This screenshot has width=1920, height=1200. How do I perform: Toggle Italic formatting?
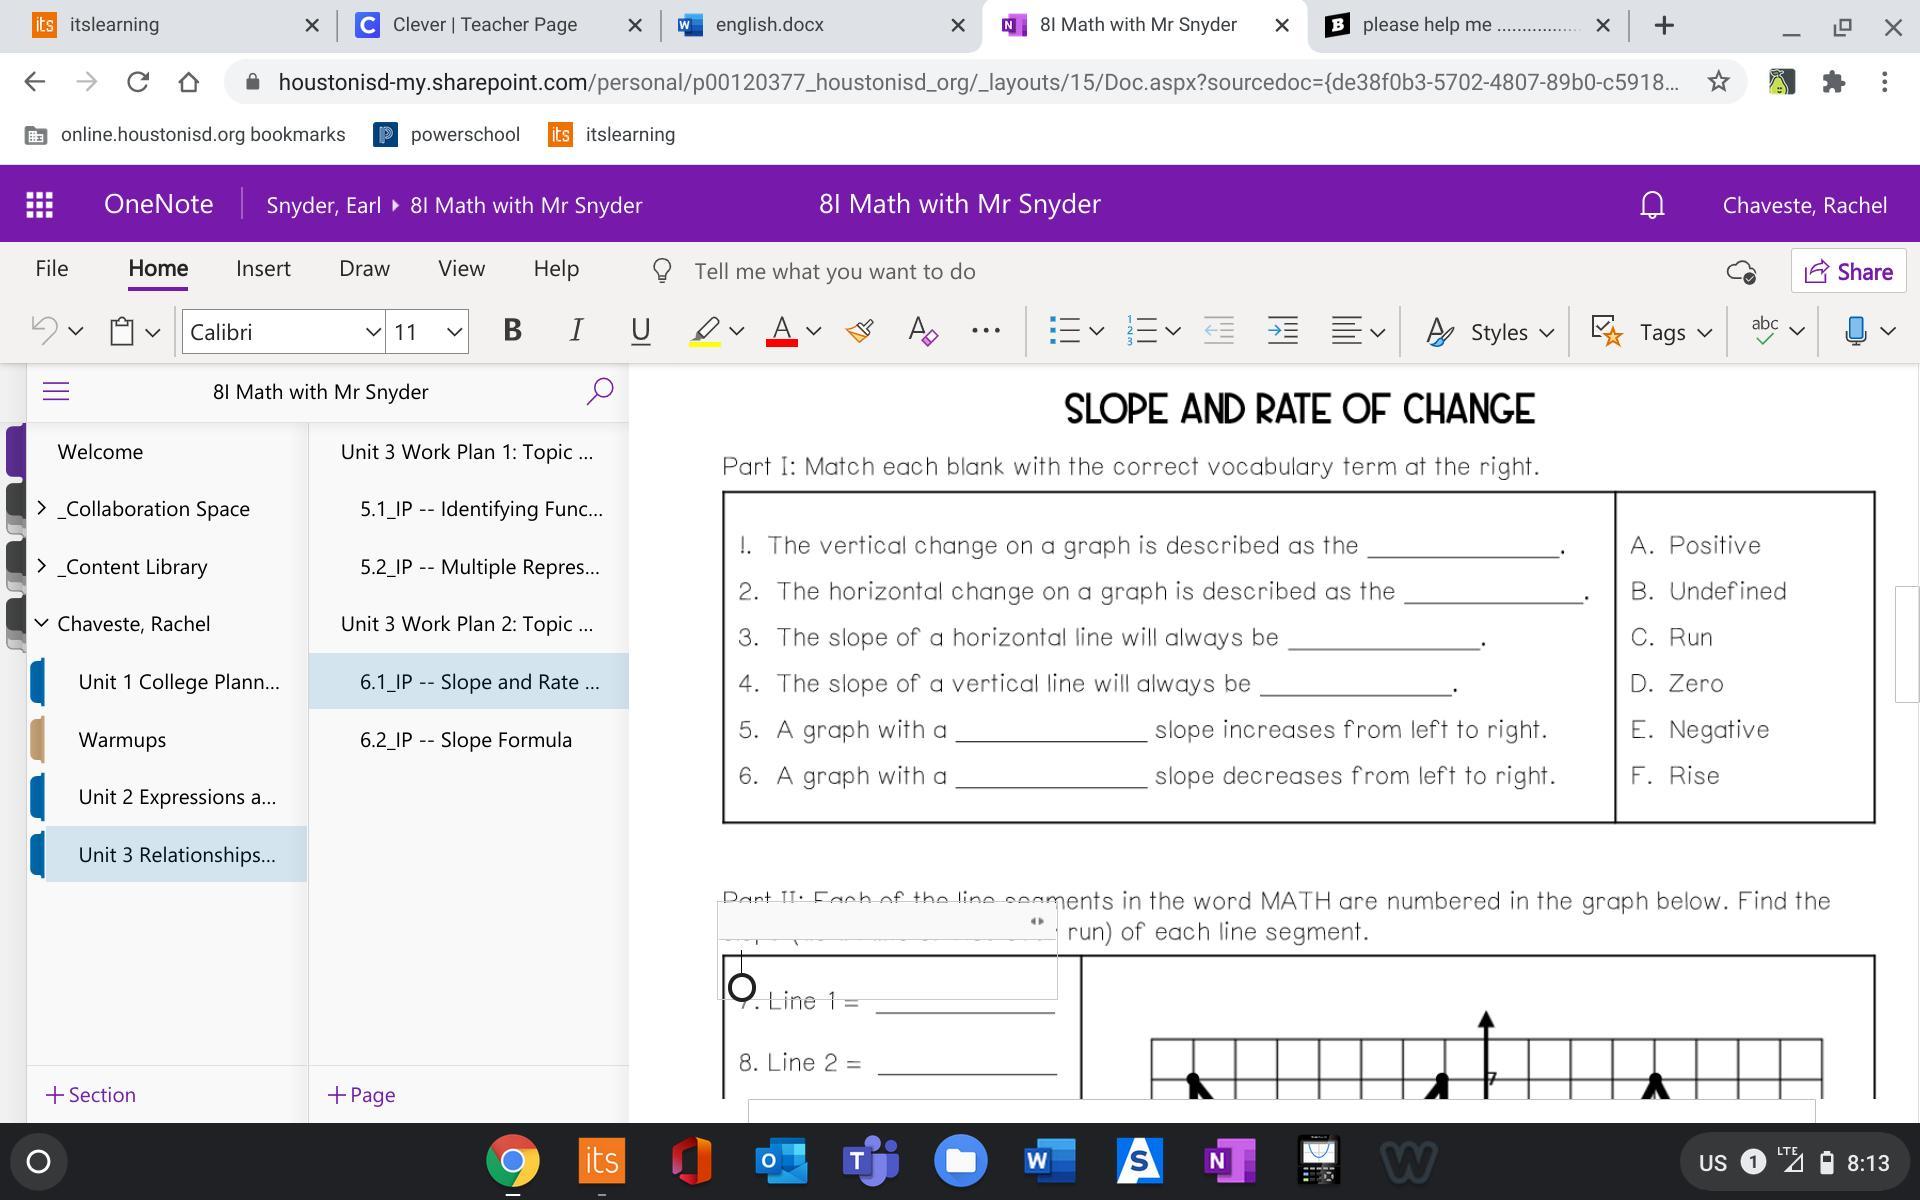pos(576,331)
